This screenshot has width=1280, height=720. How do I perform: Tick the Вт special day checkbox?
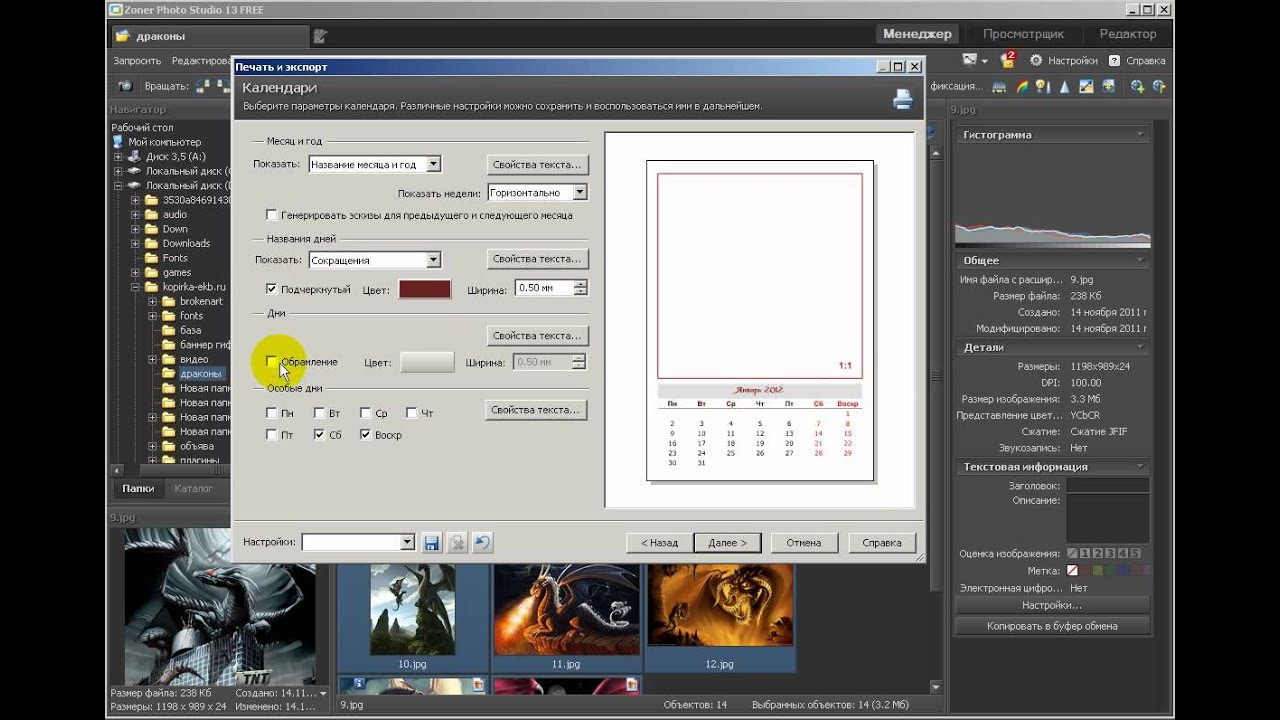click(x=319, y=413)
